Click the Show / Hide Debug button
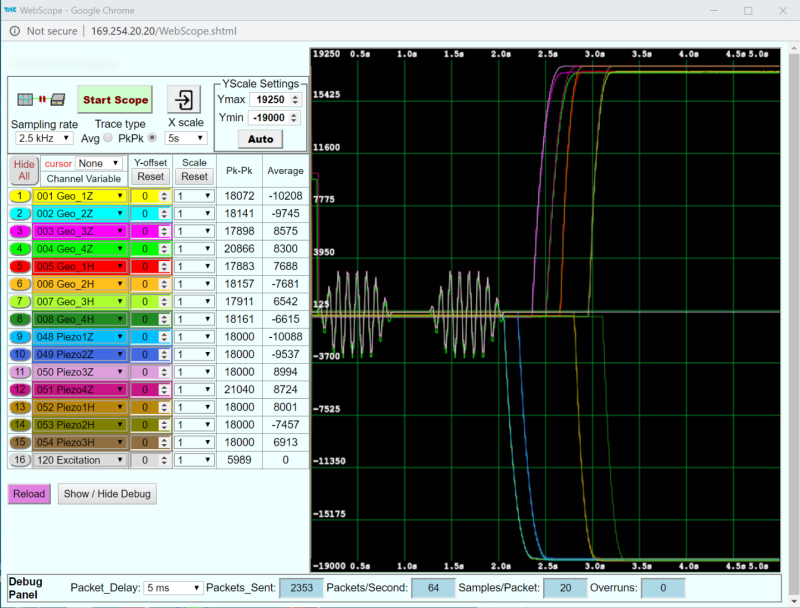The image size is (800, 608). 106,494
